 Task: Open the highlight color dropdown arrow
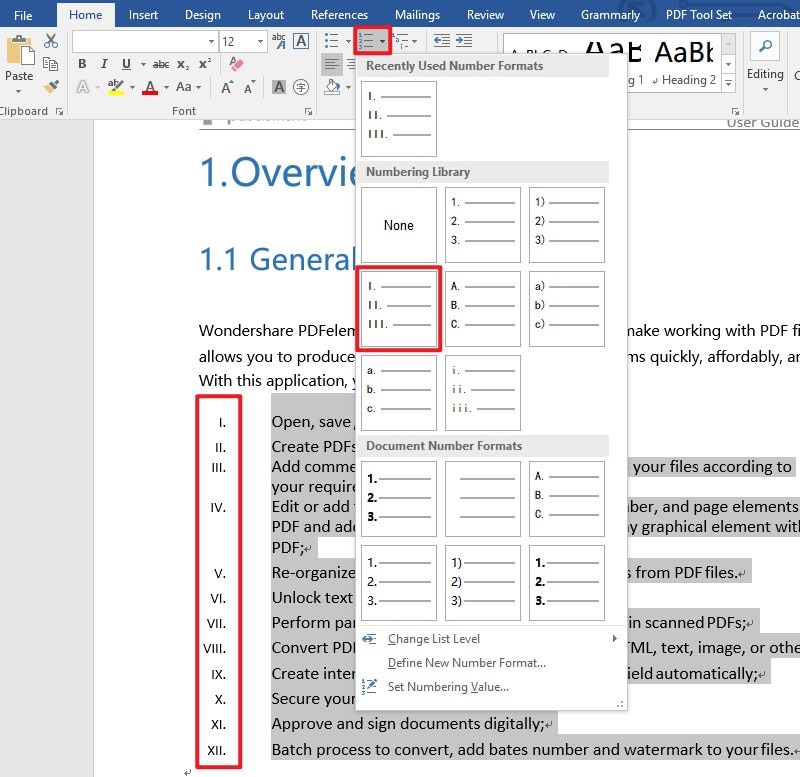132,88
